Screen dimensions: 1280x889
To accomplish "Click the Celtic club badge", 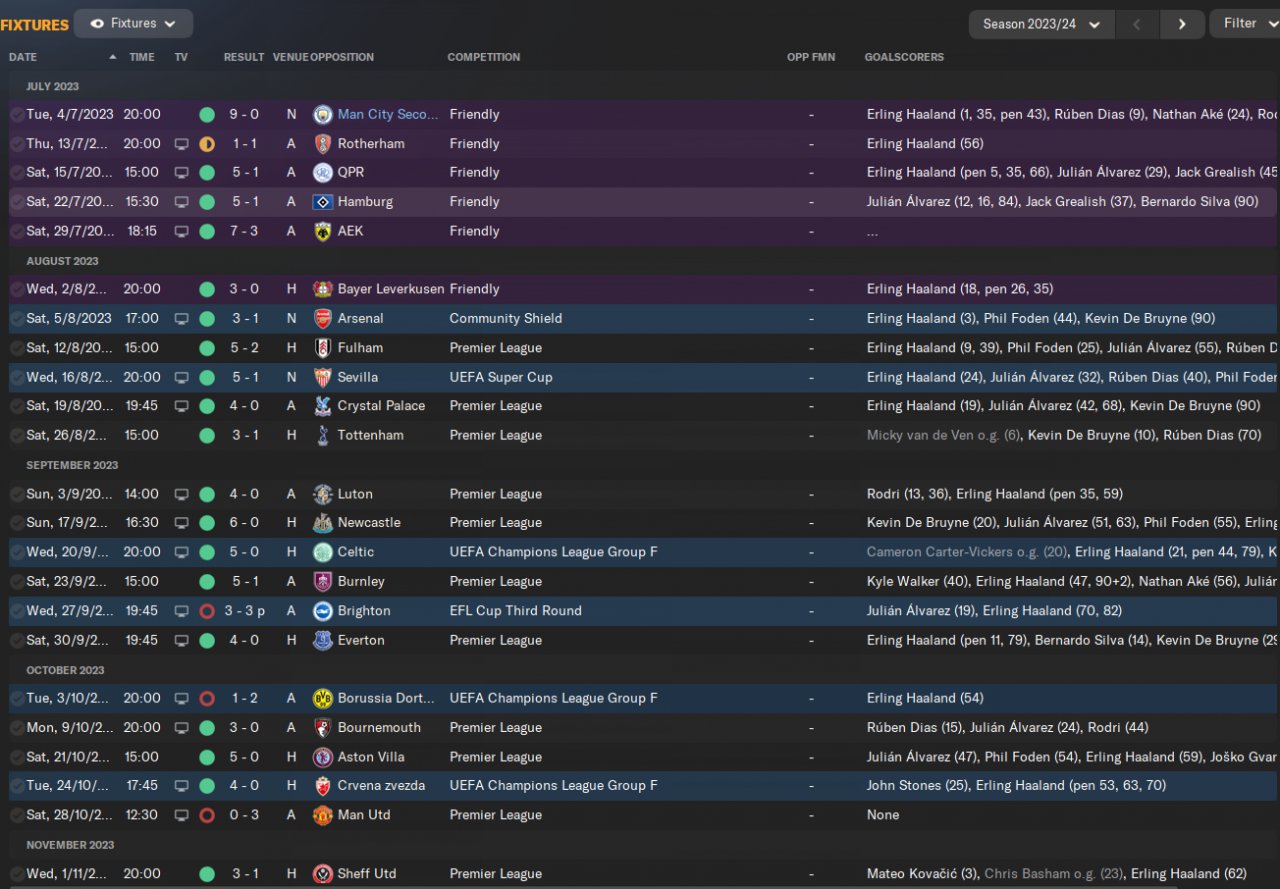I will tap(322, 553).
